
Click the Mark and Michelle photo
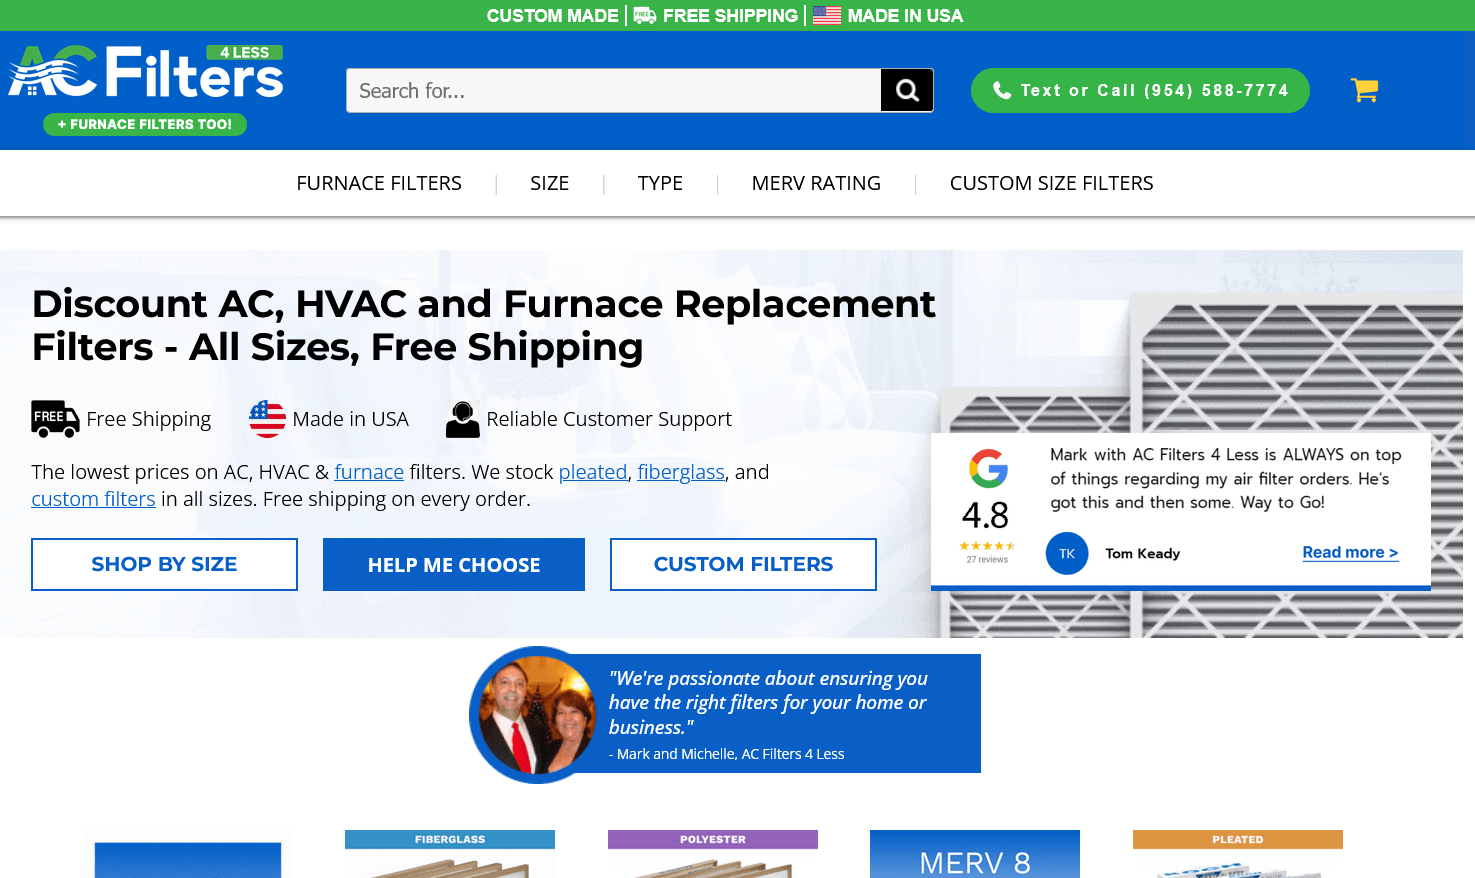538,714
